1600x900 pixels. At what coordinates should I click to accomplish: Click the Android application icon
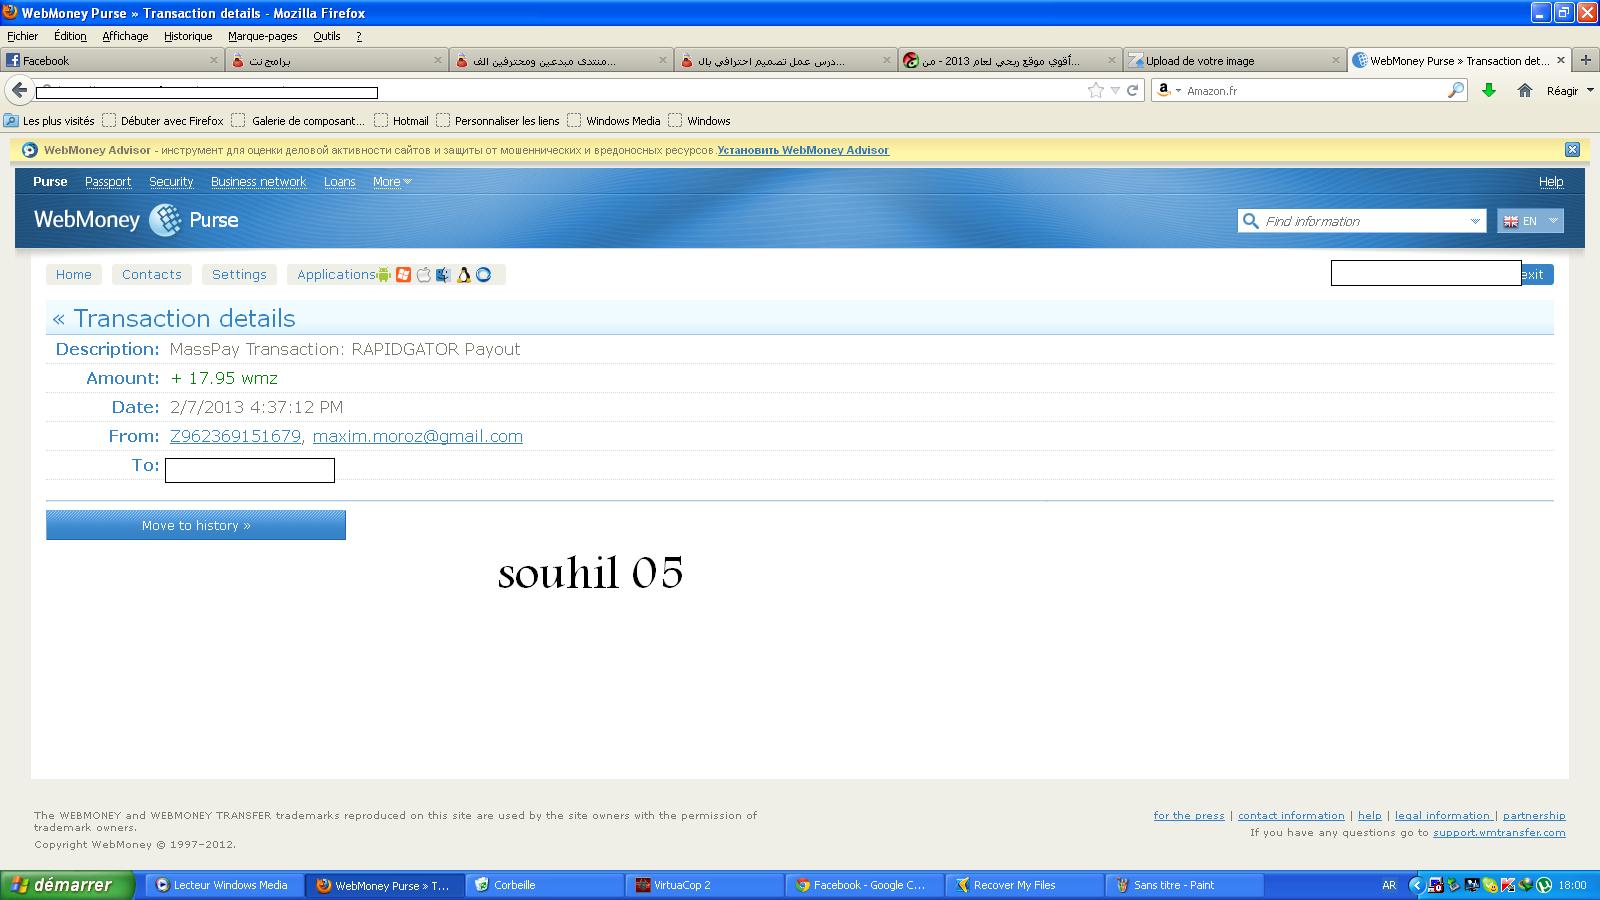(x=384, y=274)
